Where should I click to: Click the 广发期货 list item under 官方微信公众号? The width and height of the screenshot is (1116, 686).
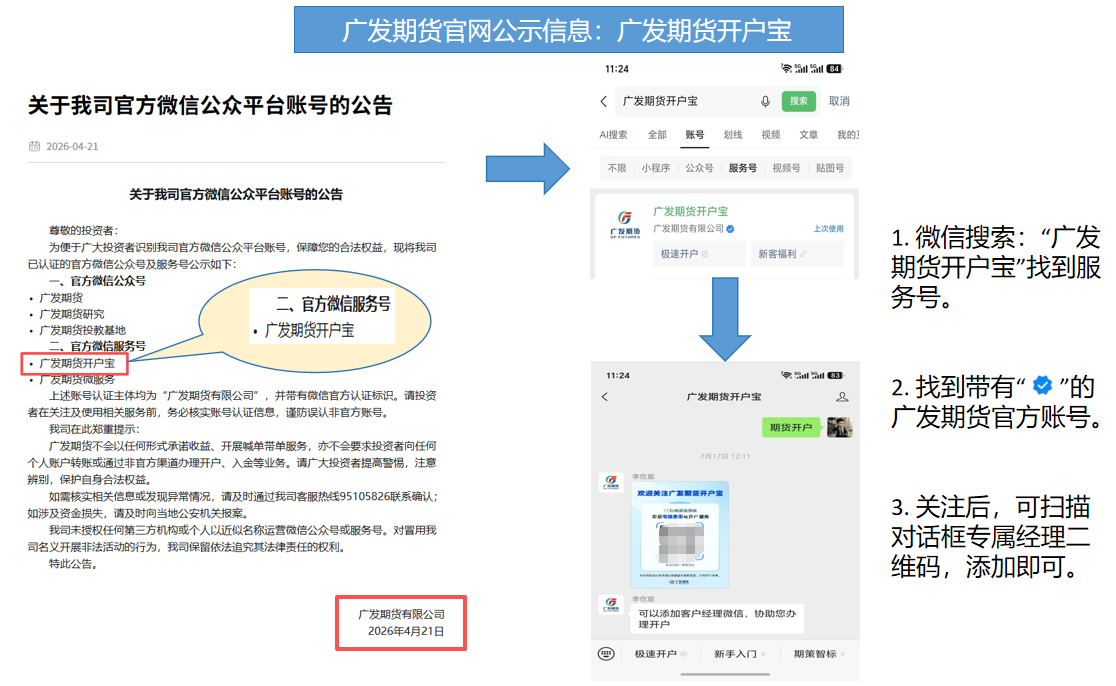click(61, 297)
